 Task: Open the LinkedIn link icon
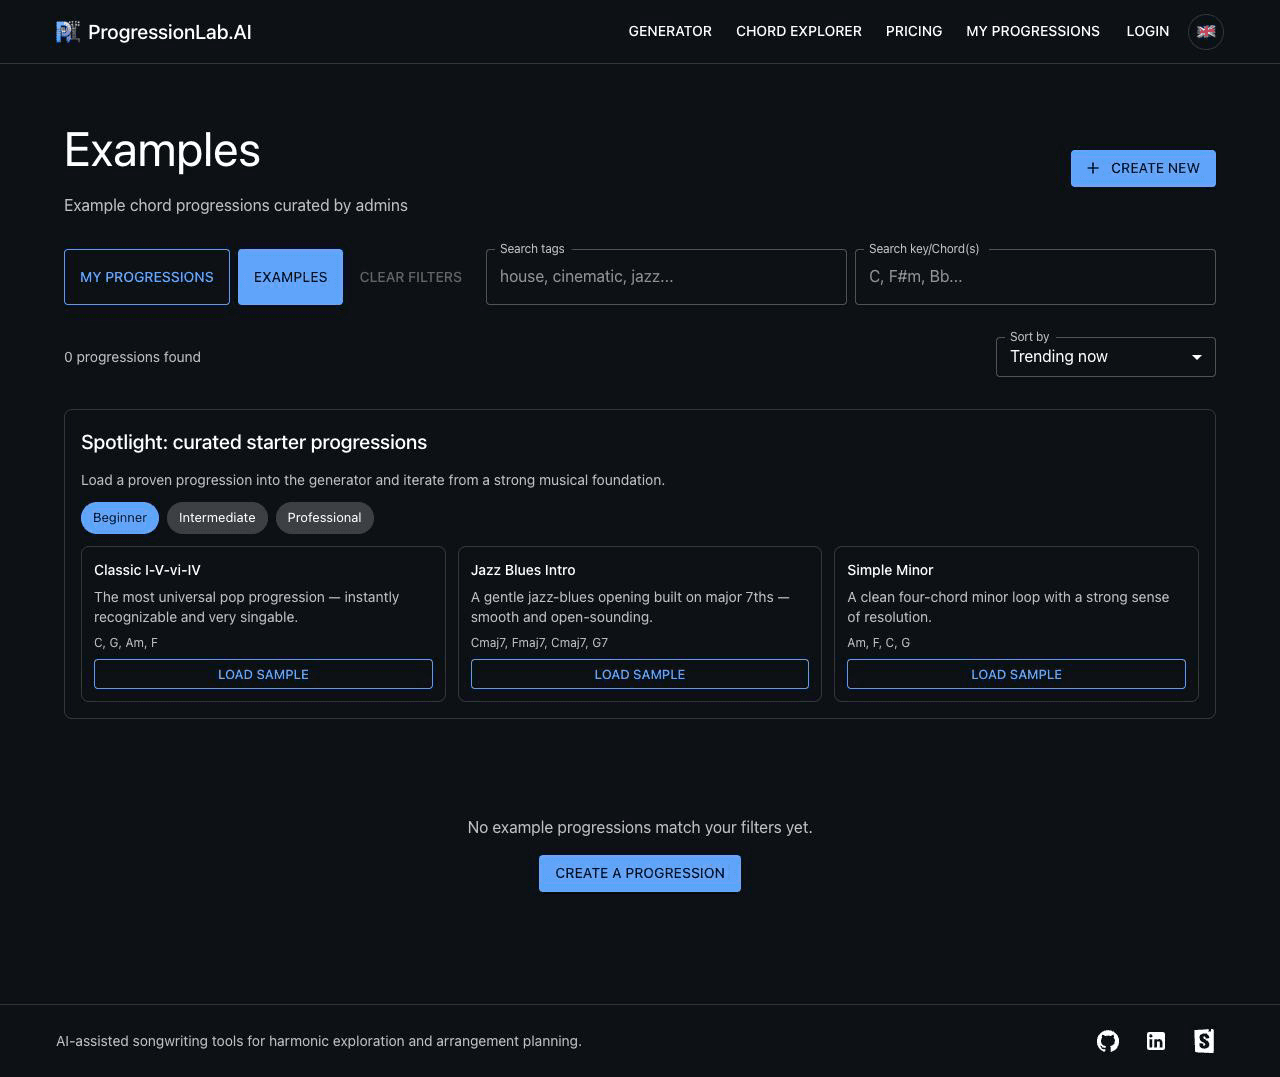point(1156,1041)
